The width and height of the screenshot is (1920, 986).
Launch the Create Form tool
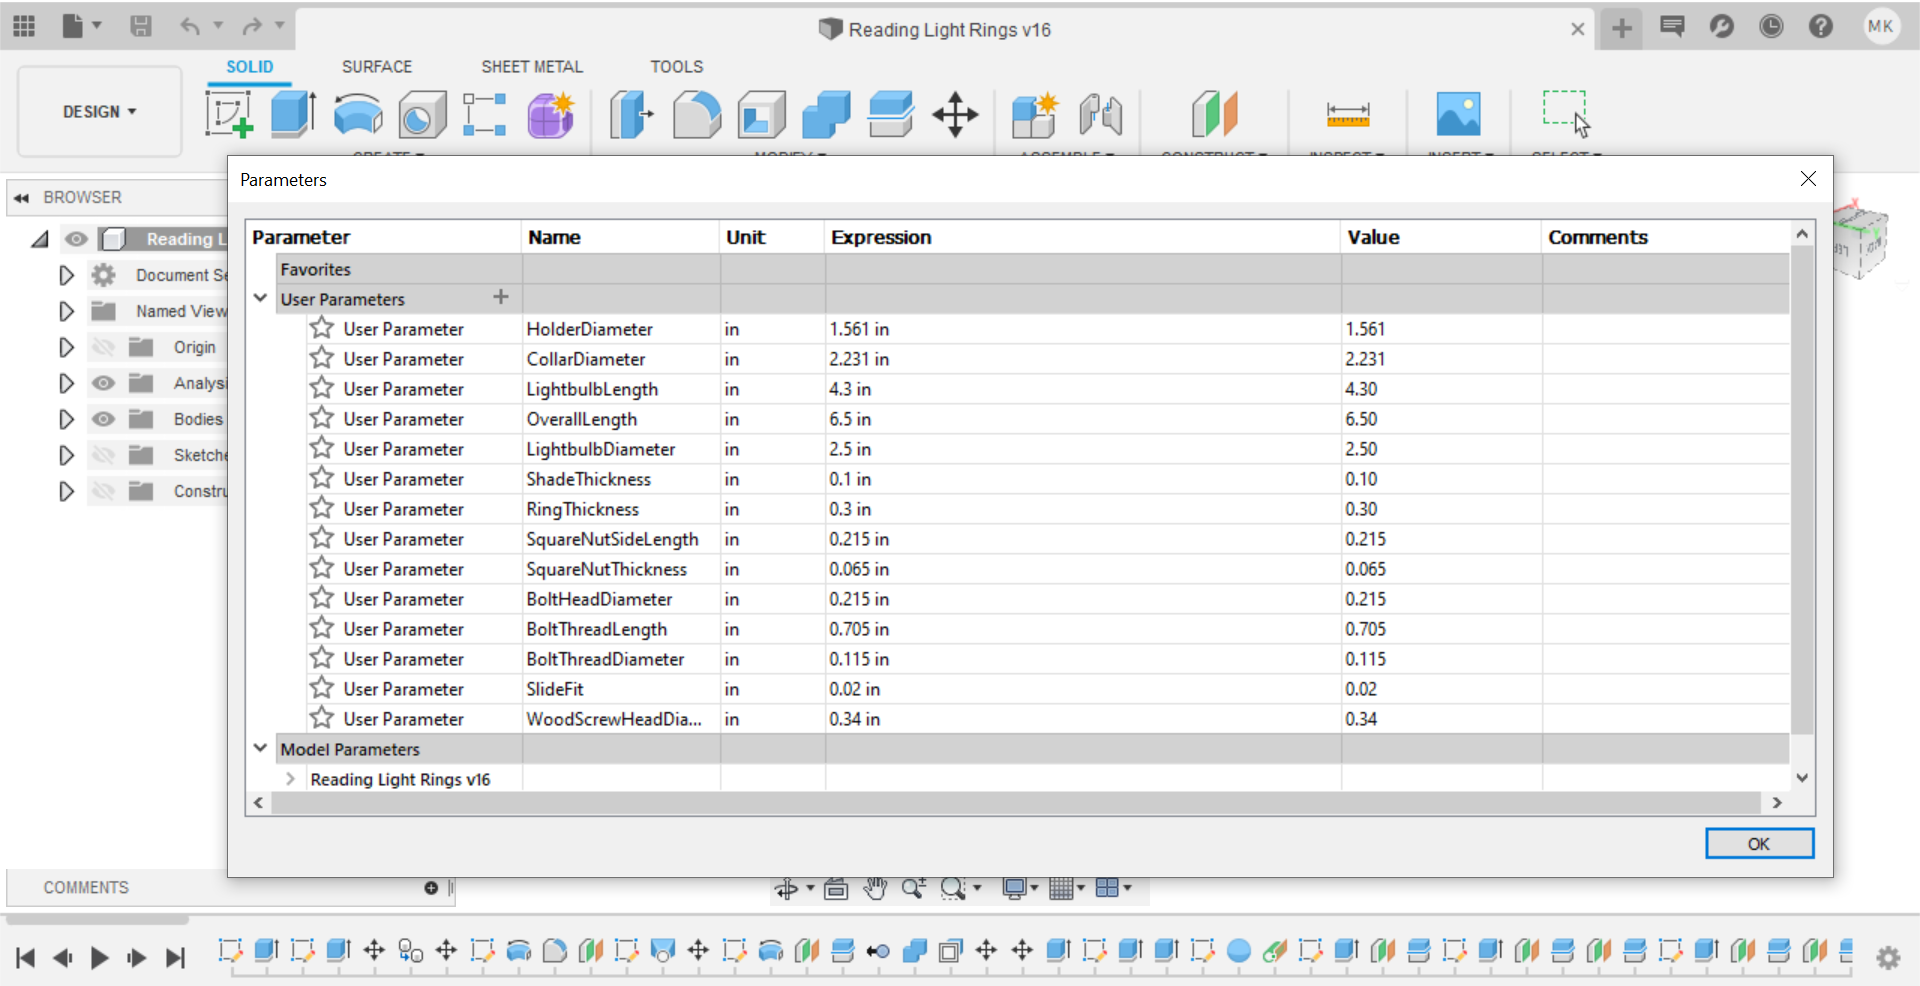(x=551, y=114)
